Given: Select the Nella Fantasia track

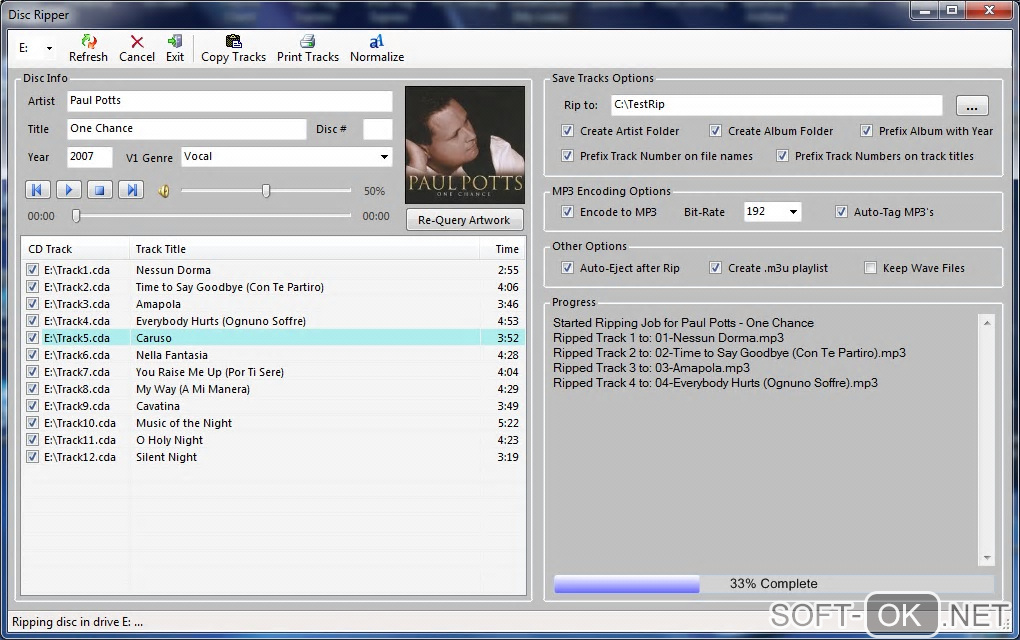Looking at the screenshot, I should click(273, 354).
